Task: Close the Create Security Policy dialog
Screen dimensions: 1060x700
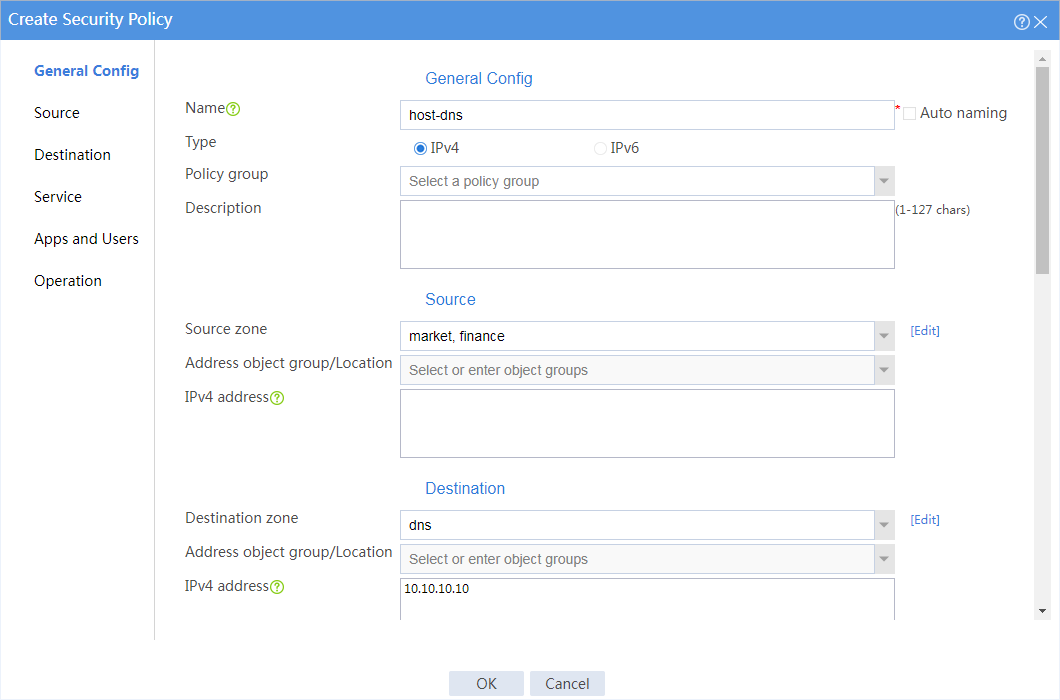Action: coord(1041,22)
